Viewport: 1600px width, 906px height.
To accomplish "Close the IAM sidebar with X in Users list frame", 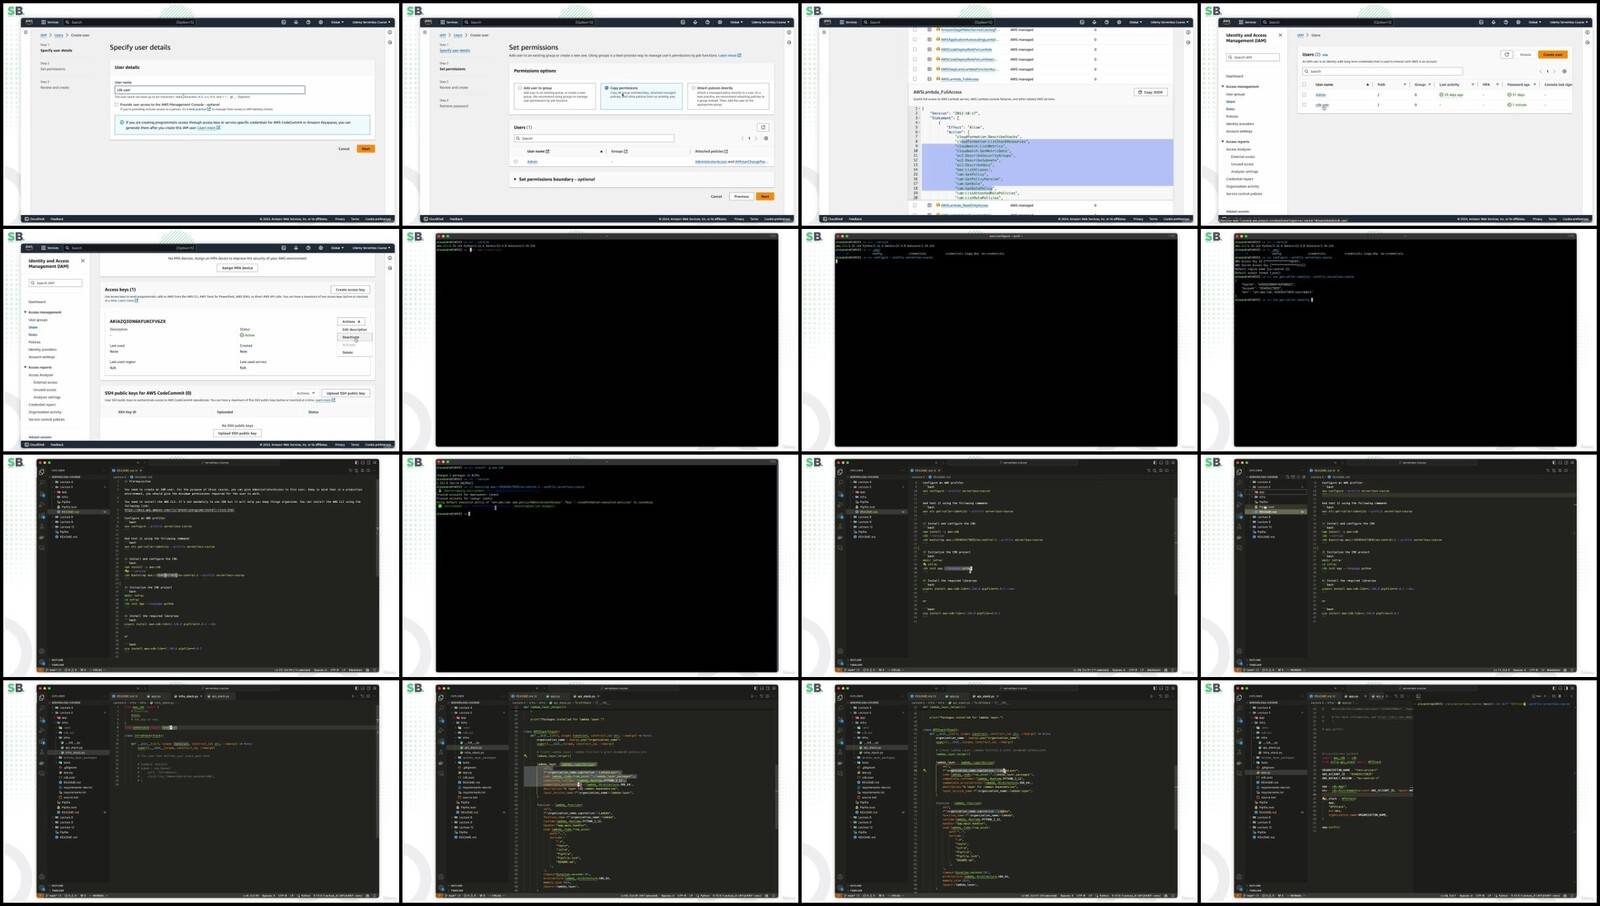I will [1280, 35].
